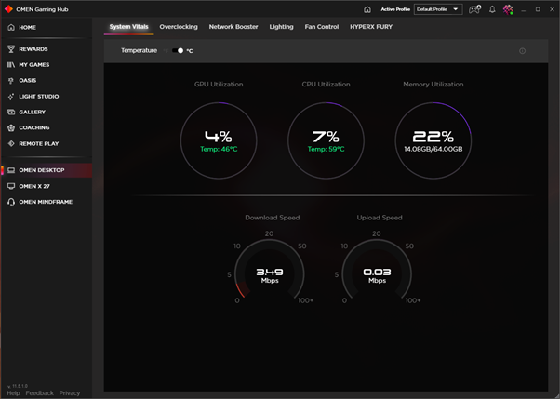Click the 'Temp: 59°C' CPU reading
The image size is (560, 399).
point(326,149)
